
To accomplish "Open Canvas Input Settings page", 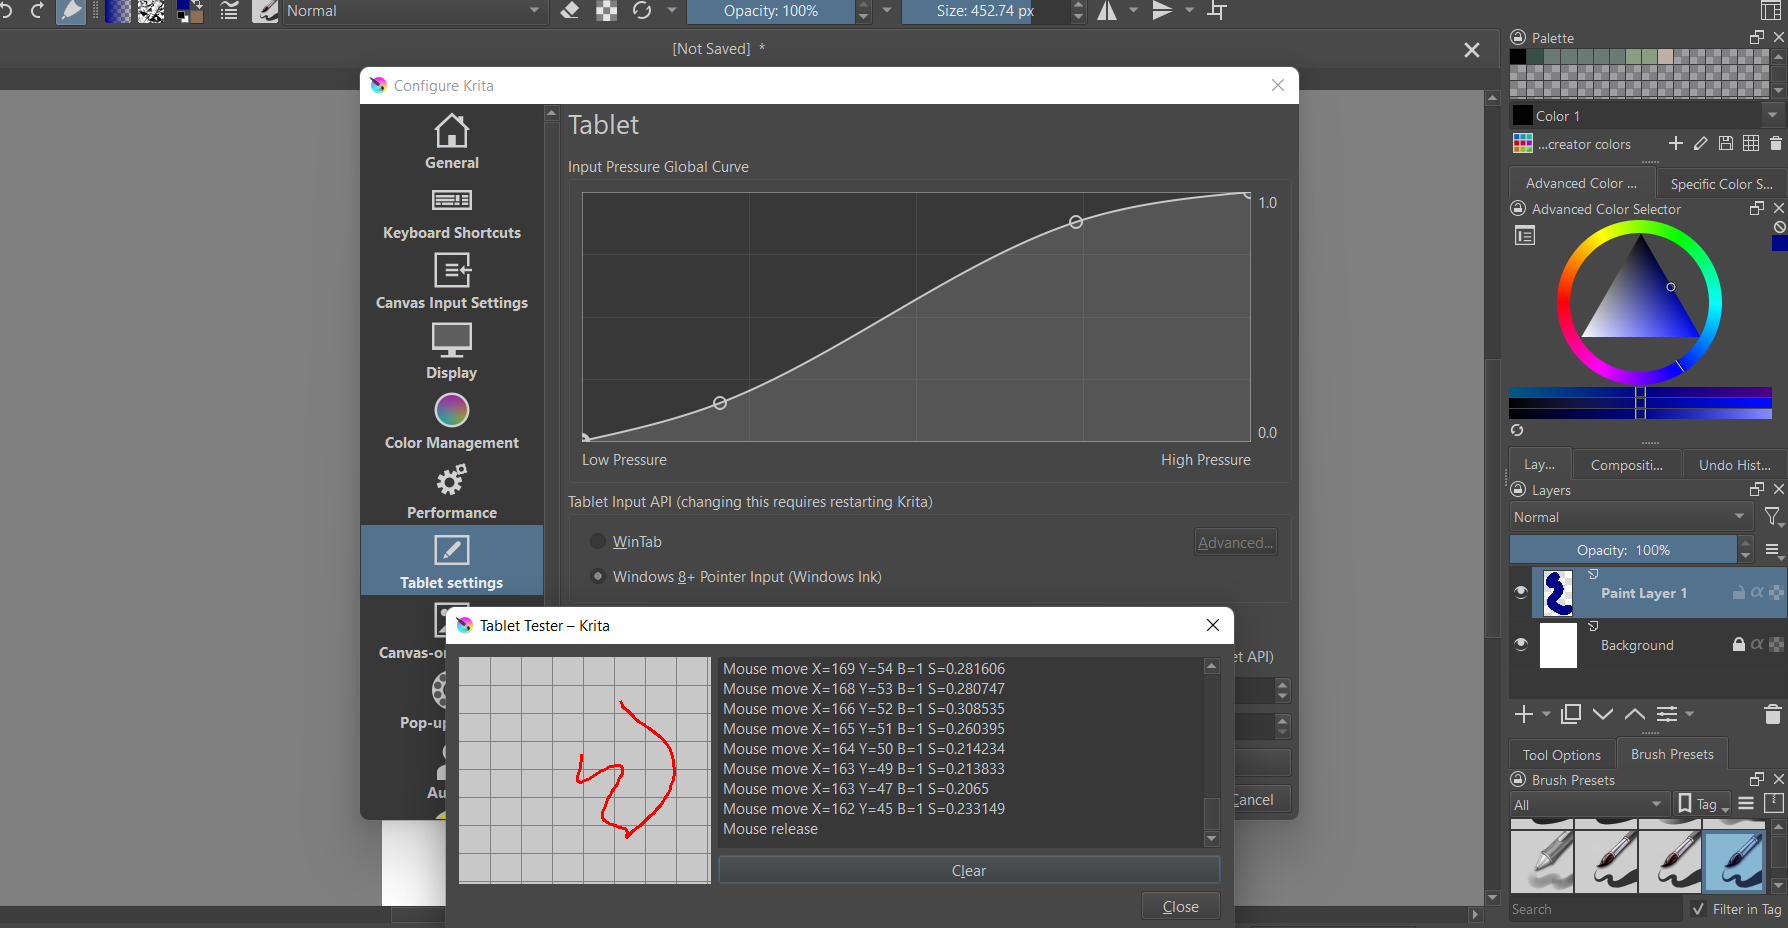I will click(452, 282).
